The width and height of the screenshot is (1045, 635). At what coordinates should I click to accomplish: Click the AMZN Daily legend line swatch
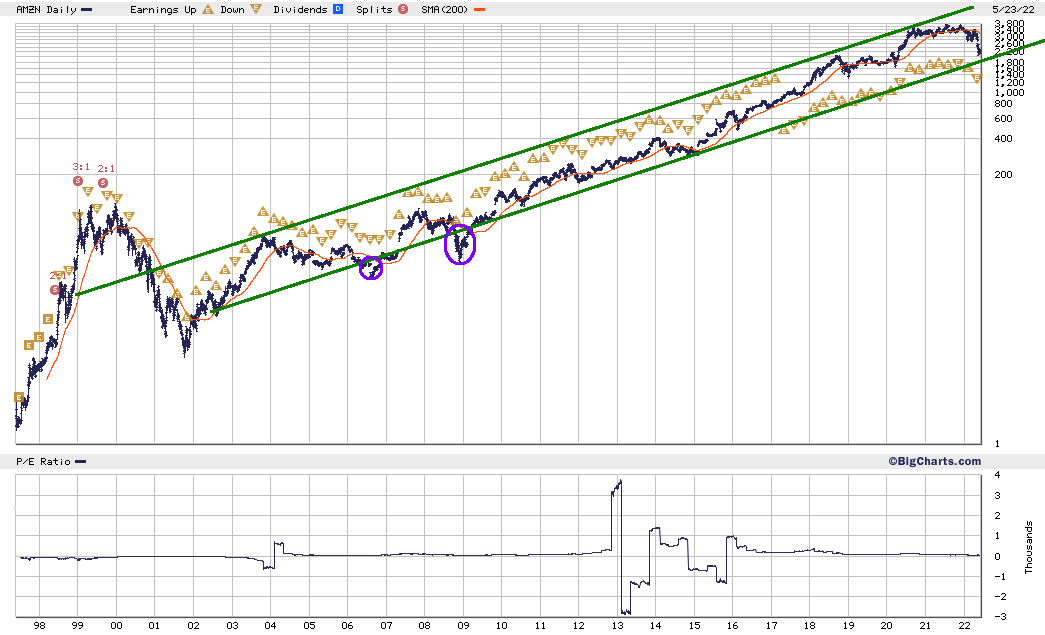click(87, 10)
